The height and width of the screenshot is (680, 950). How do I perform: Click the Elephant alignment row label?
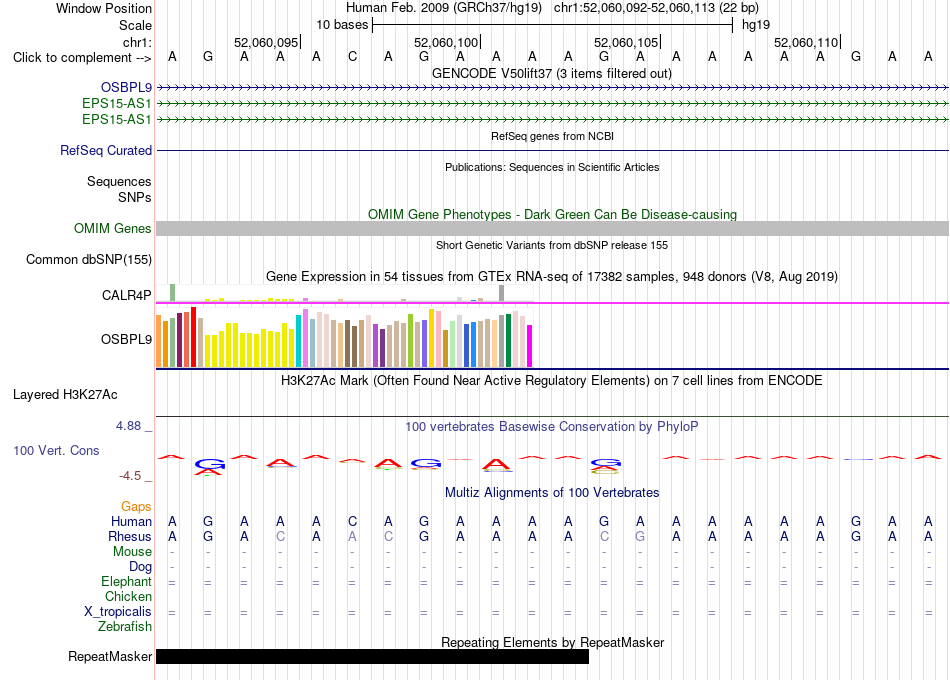point(126,582)
